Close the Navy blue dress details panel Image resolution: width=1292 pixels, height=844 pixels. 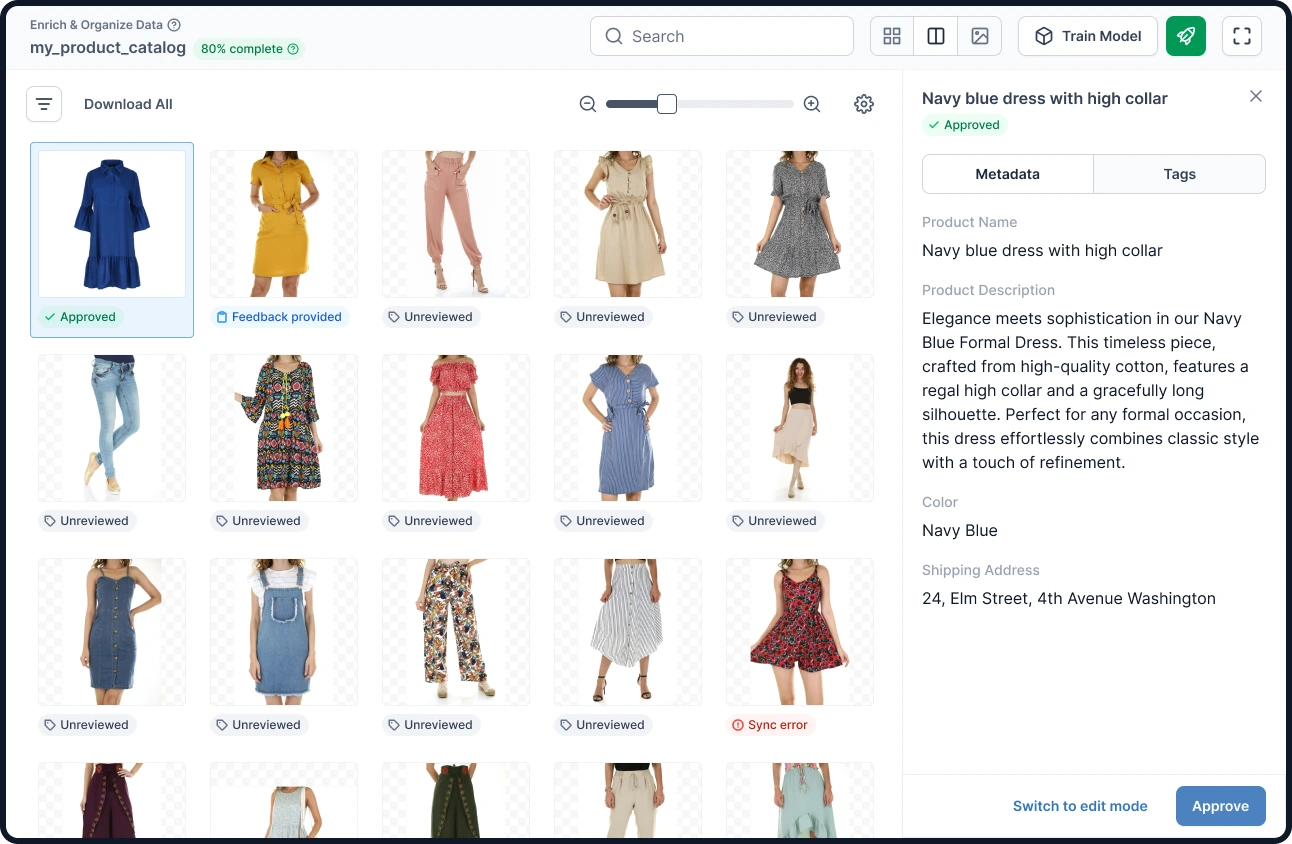click(1256, 96)
